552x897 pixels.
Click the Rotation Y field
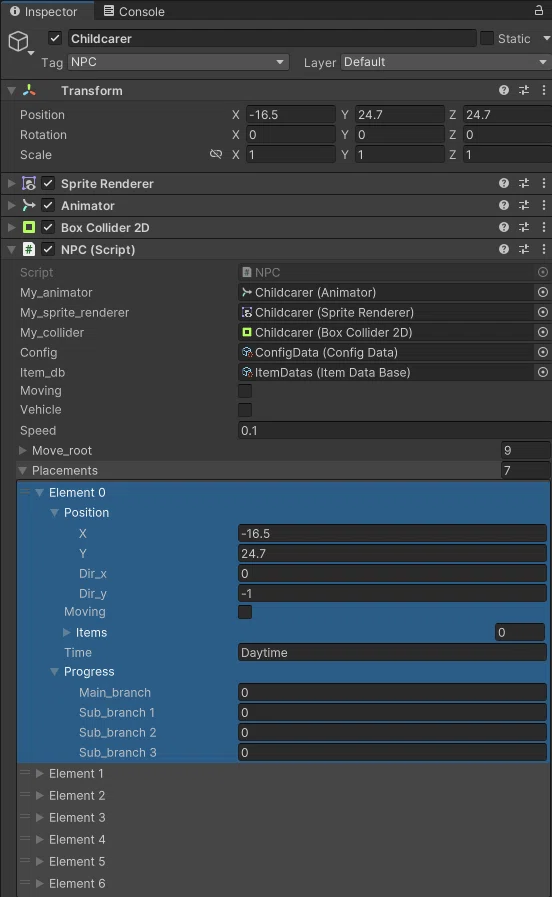tap(399, 134)
